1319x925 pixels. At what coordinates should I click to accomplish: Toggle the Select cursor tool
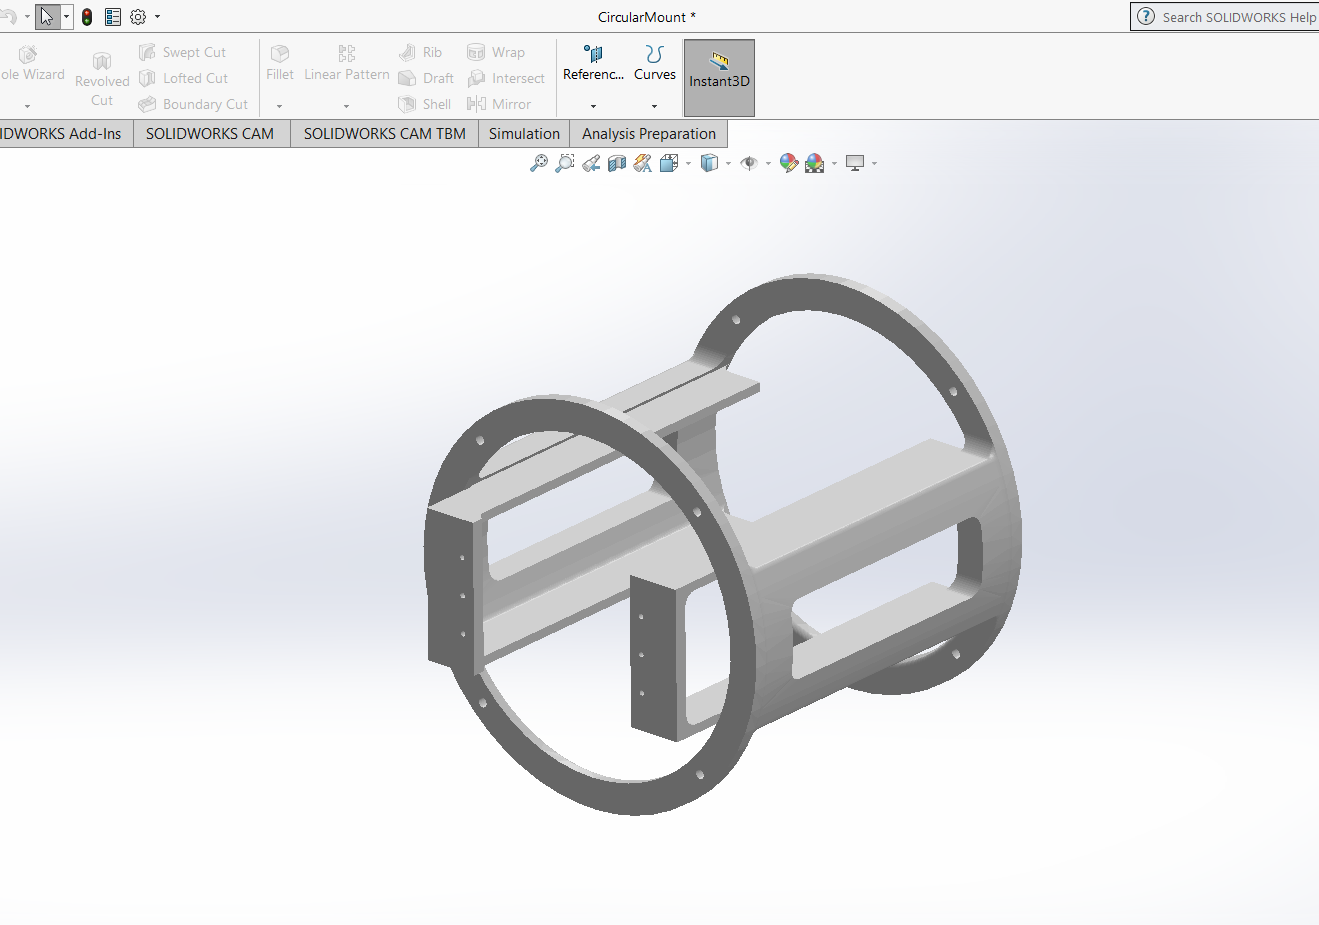point(47,17)
